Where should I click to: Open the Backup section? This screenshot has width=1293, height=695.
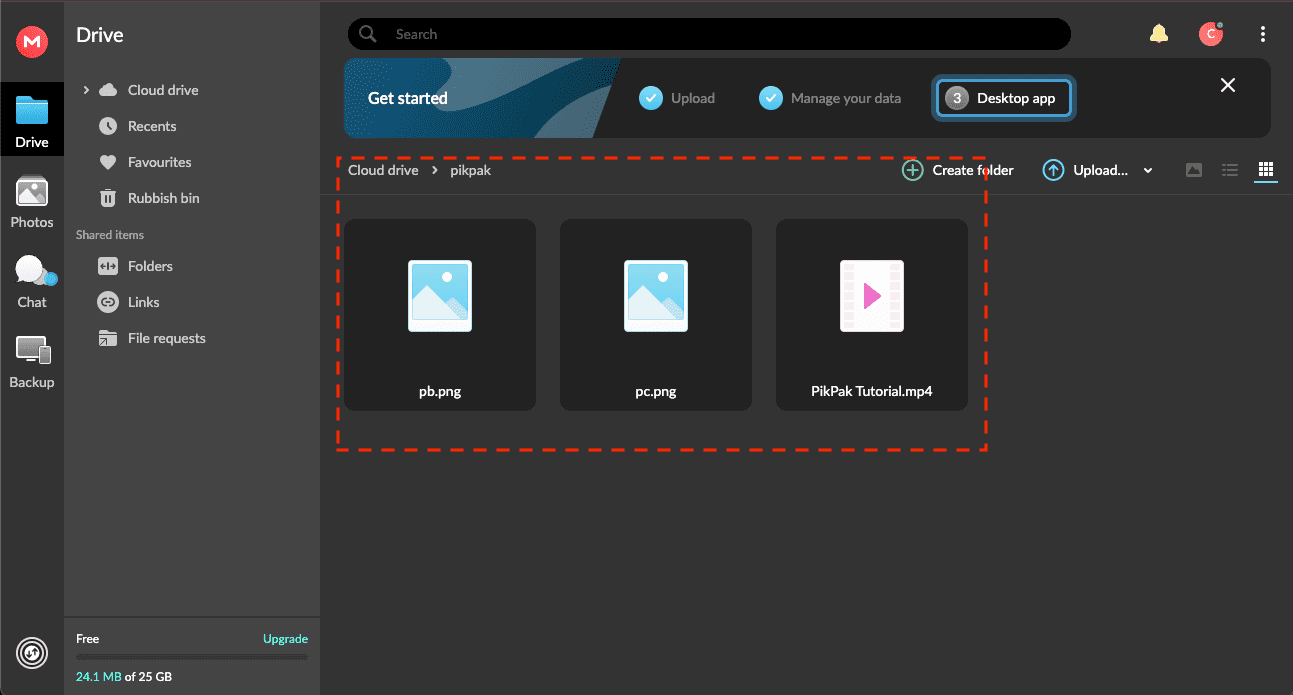click(x=32, y=361)
